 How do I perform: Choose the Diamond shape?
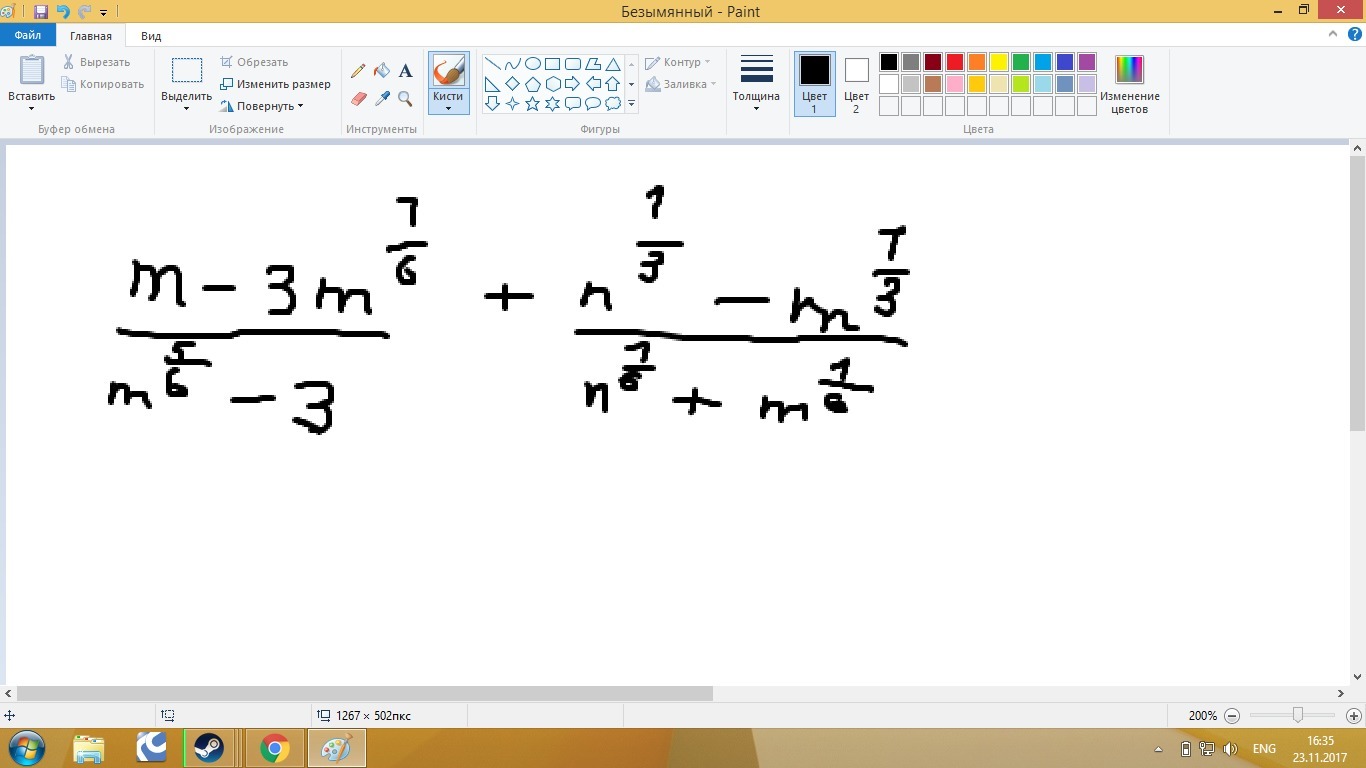click(512, 84)
